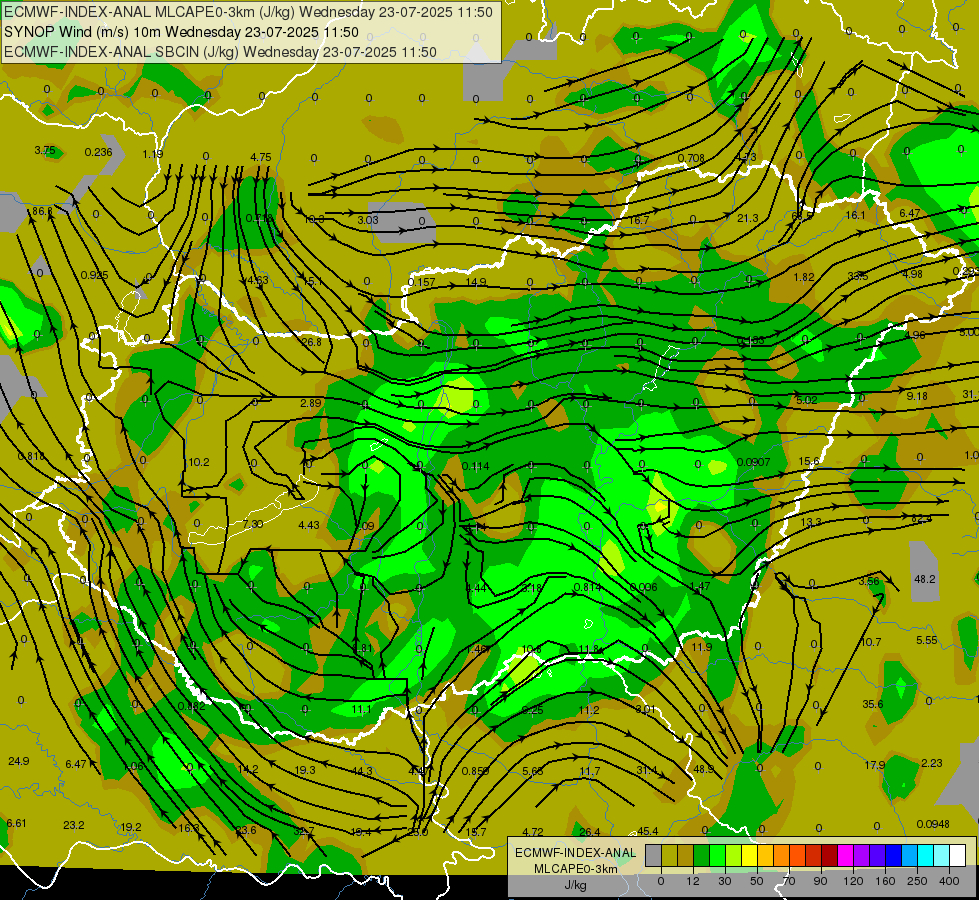Screen dimensions: 979x900
Task: Click the legend value label 400
Action: tap(949, 881)
